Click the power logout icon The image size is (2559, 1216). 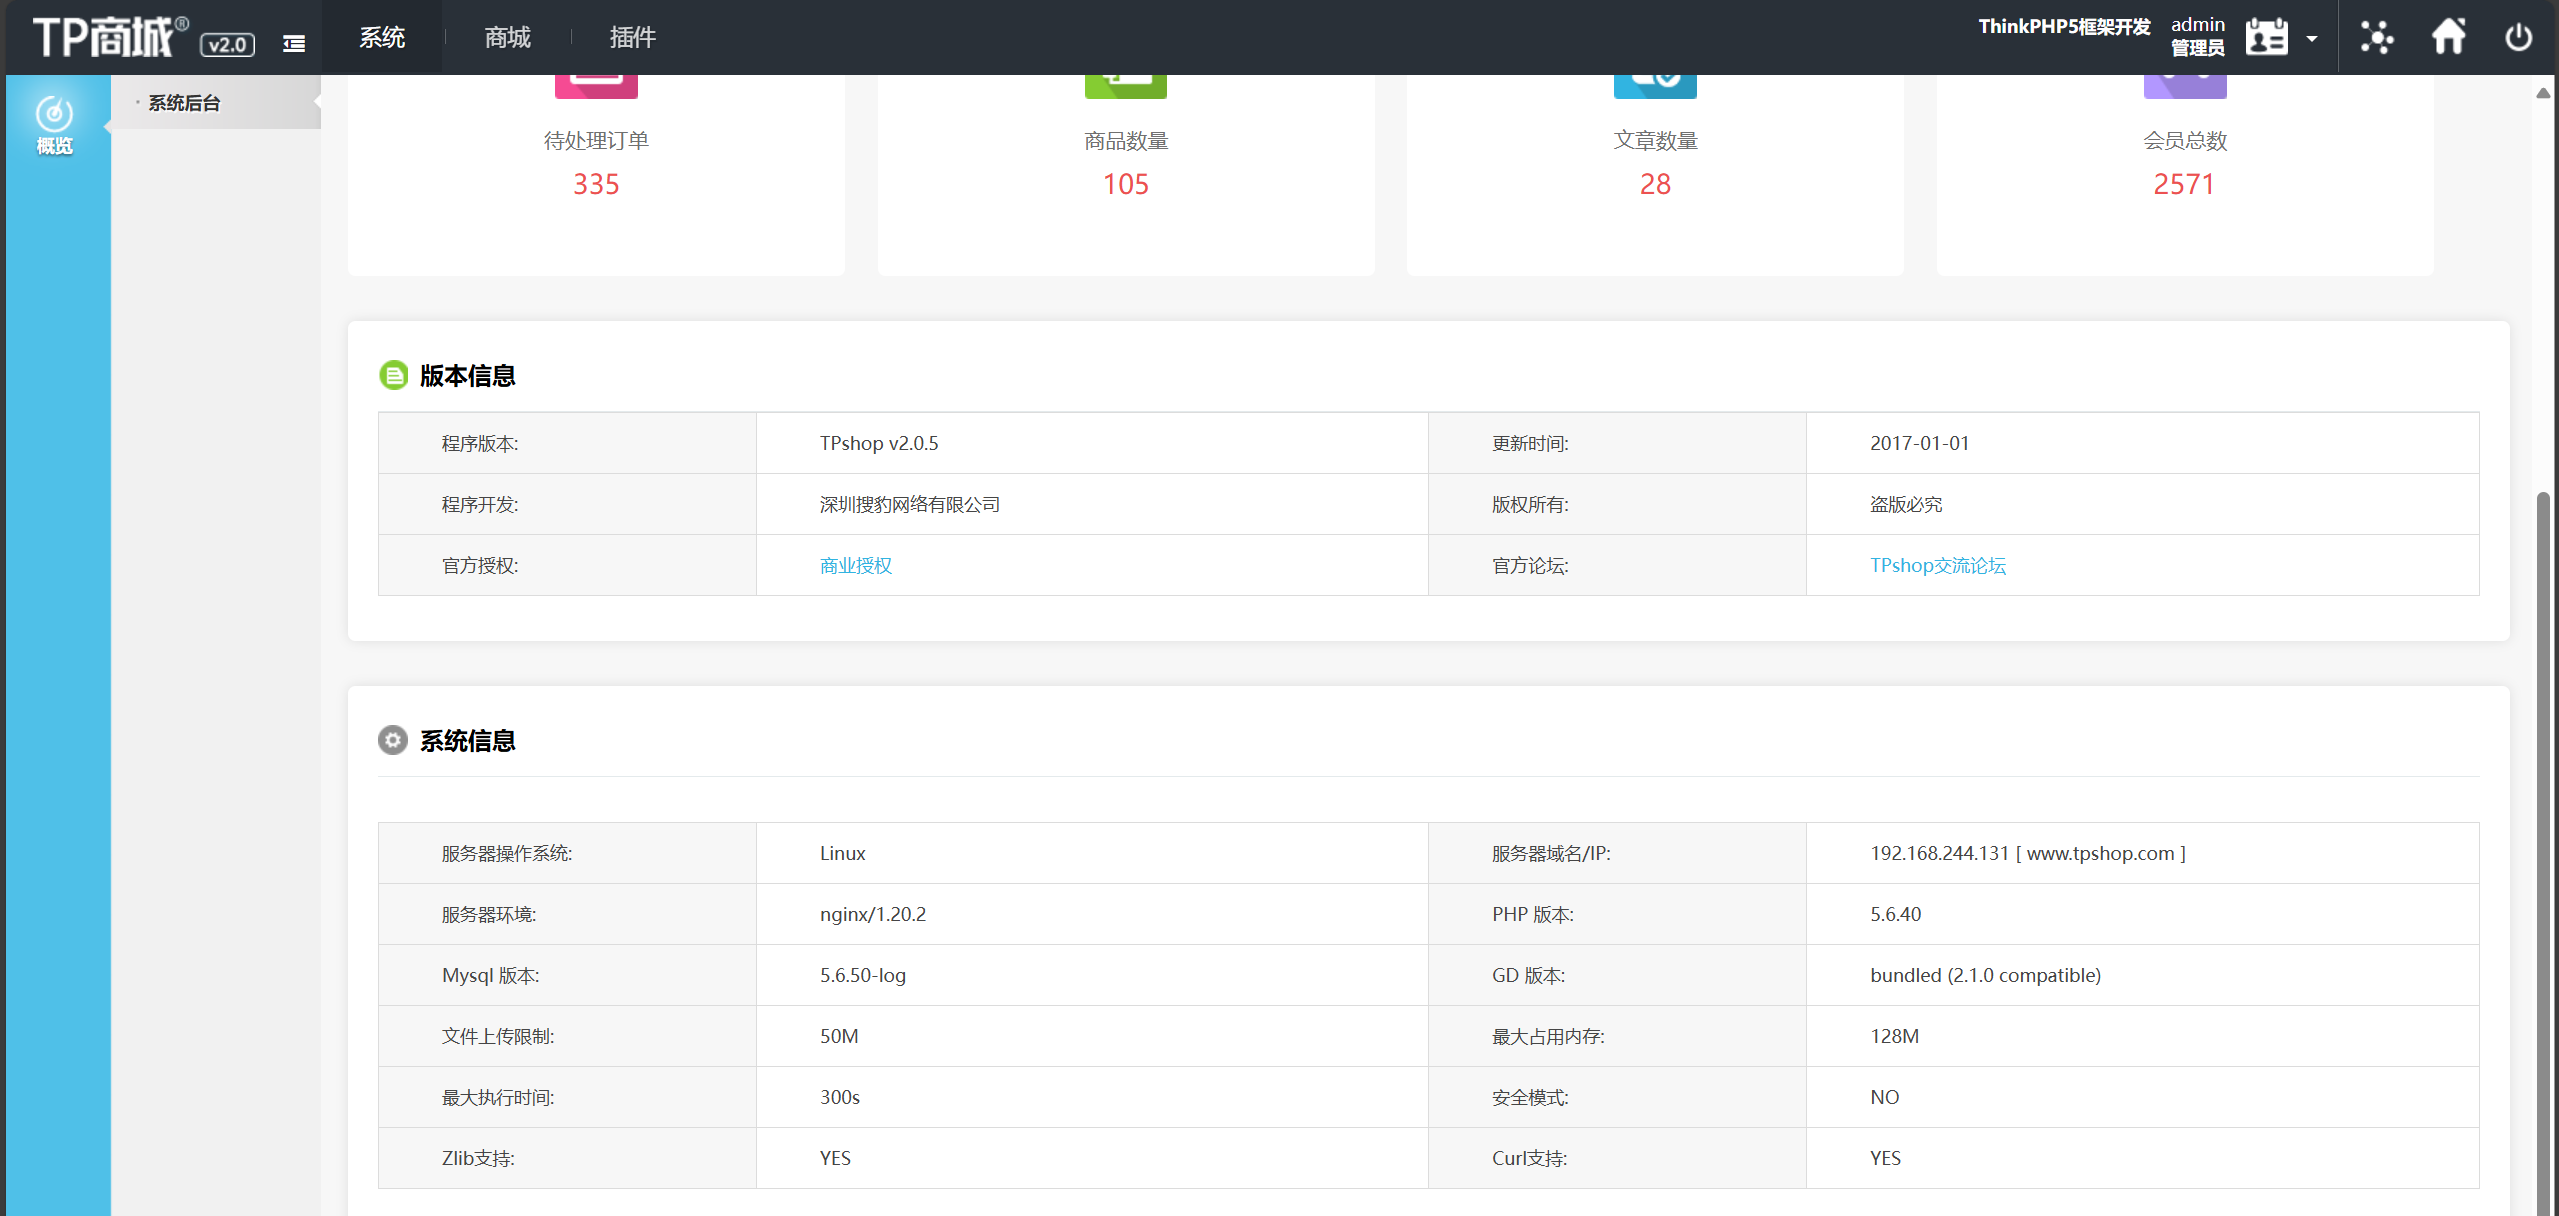pos(2518,37)
